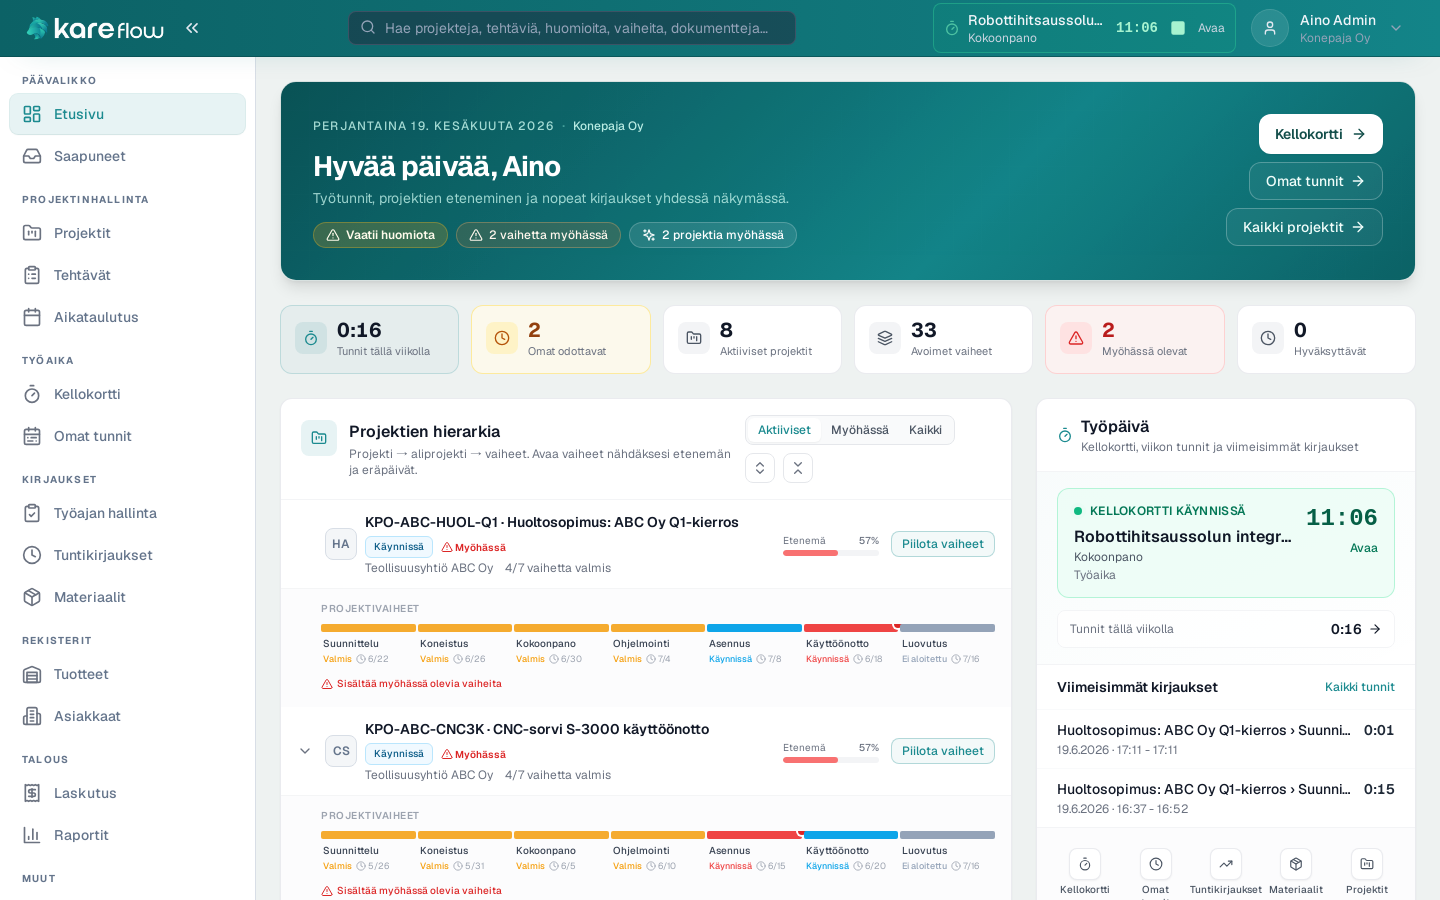Click the Omat tunnit clock quick-action icon
The image size is (1440, 900).
1156,864
